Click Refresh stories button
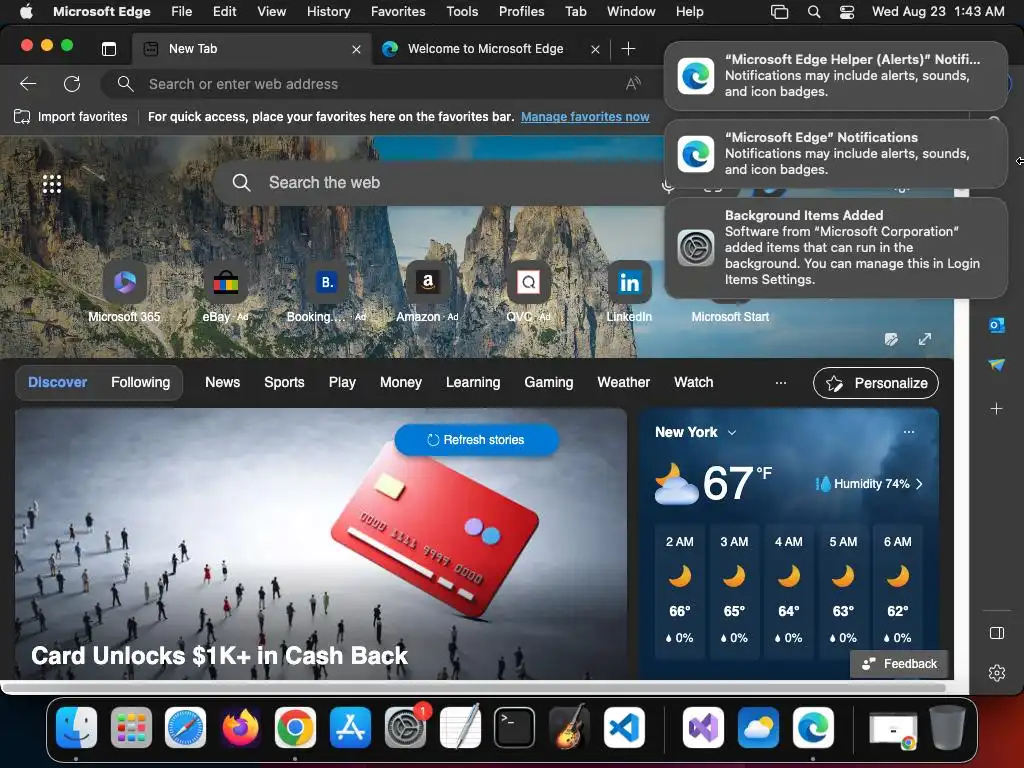This screenshot has height=768, width=1024. click(477, 440)
